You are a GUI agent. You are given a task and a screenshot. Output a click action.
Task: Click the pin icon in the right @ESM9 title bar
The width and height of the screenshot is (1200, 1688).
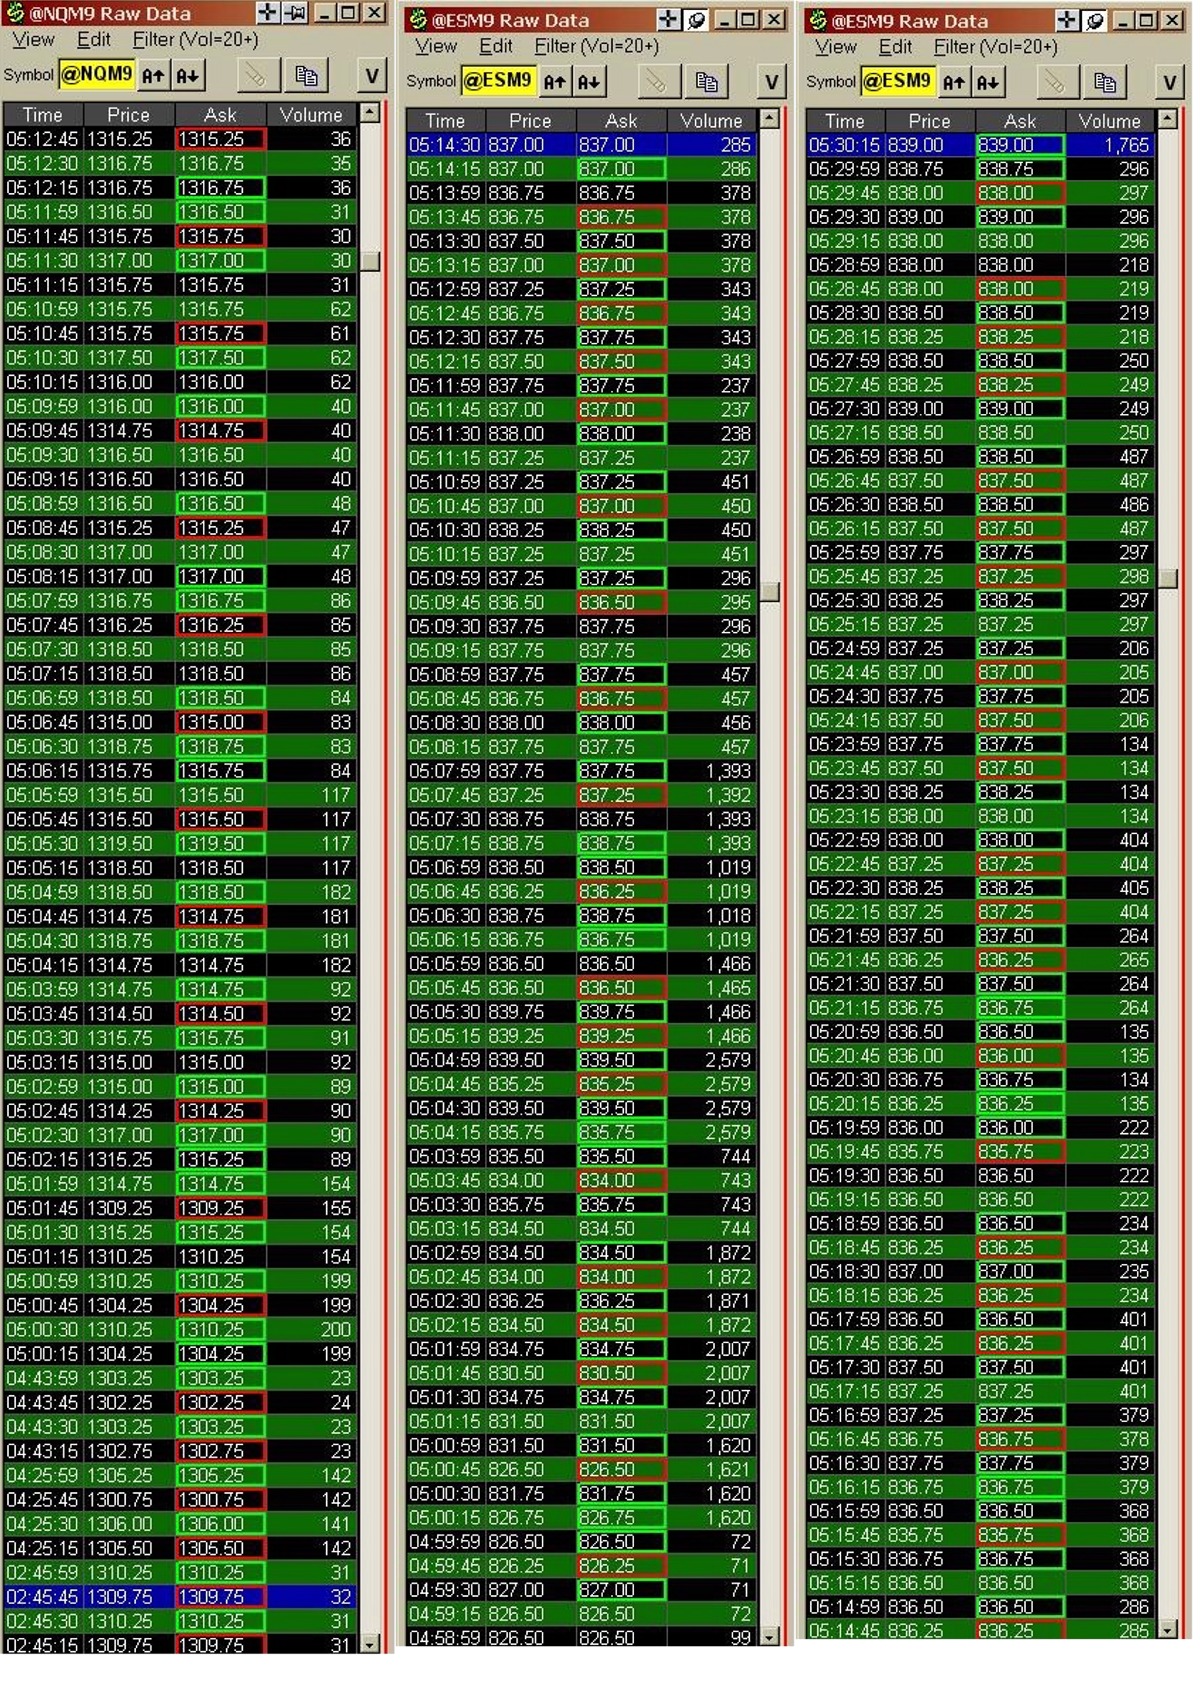1095,21
